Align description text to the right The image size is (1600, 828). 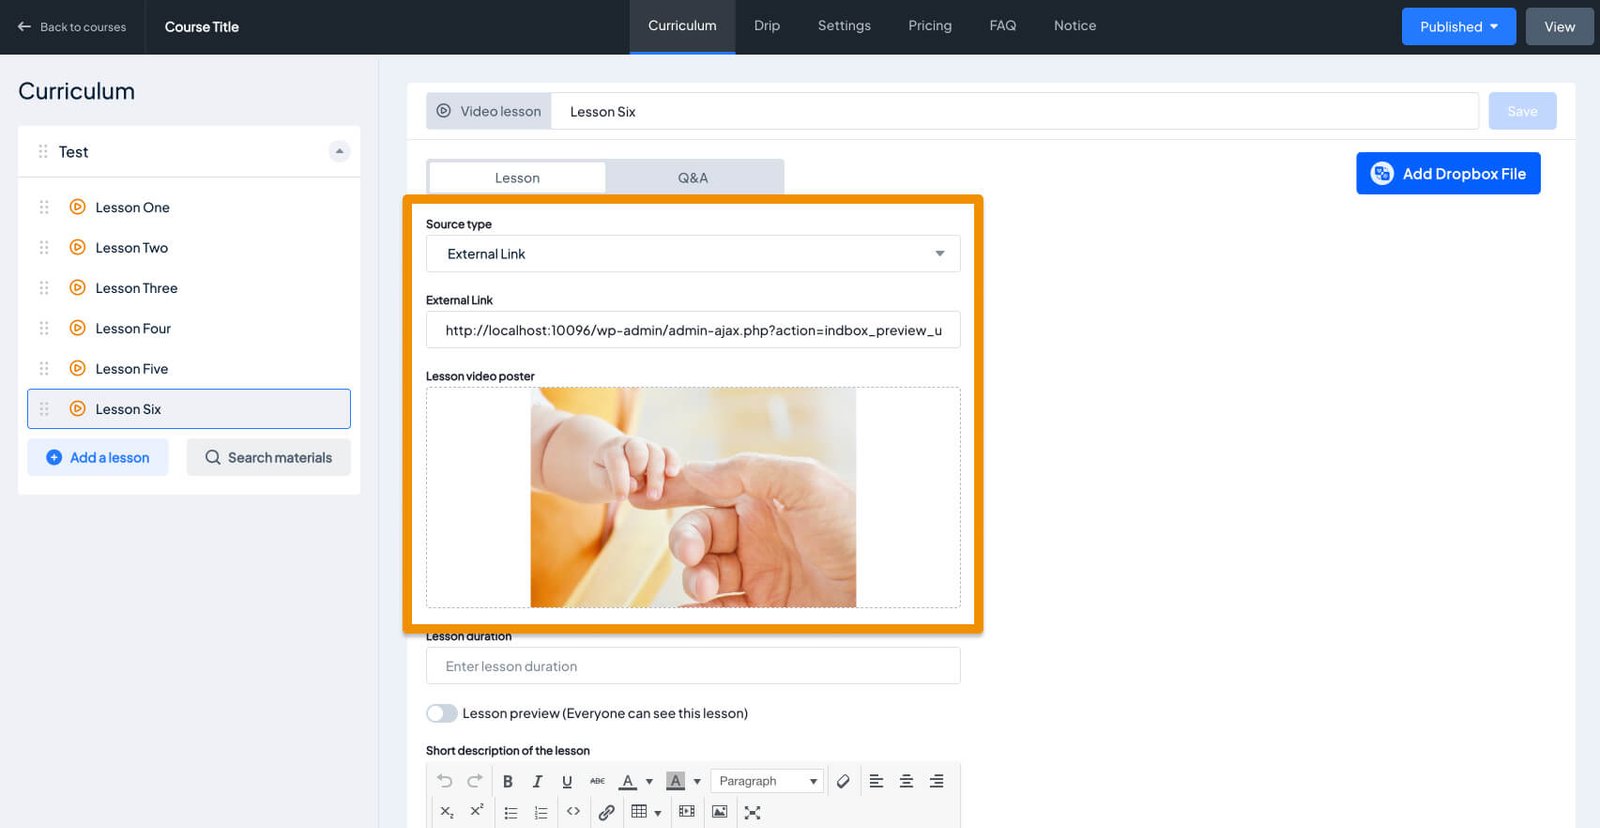click(936, 781)
